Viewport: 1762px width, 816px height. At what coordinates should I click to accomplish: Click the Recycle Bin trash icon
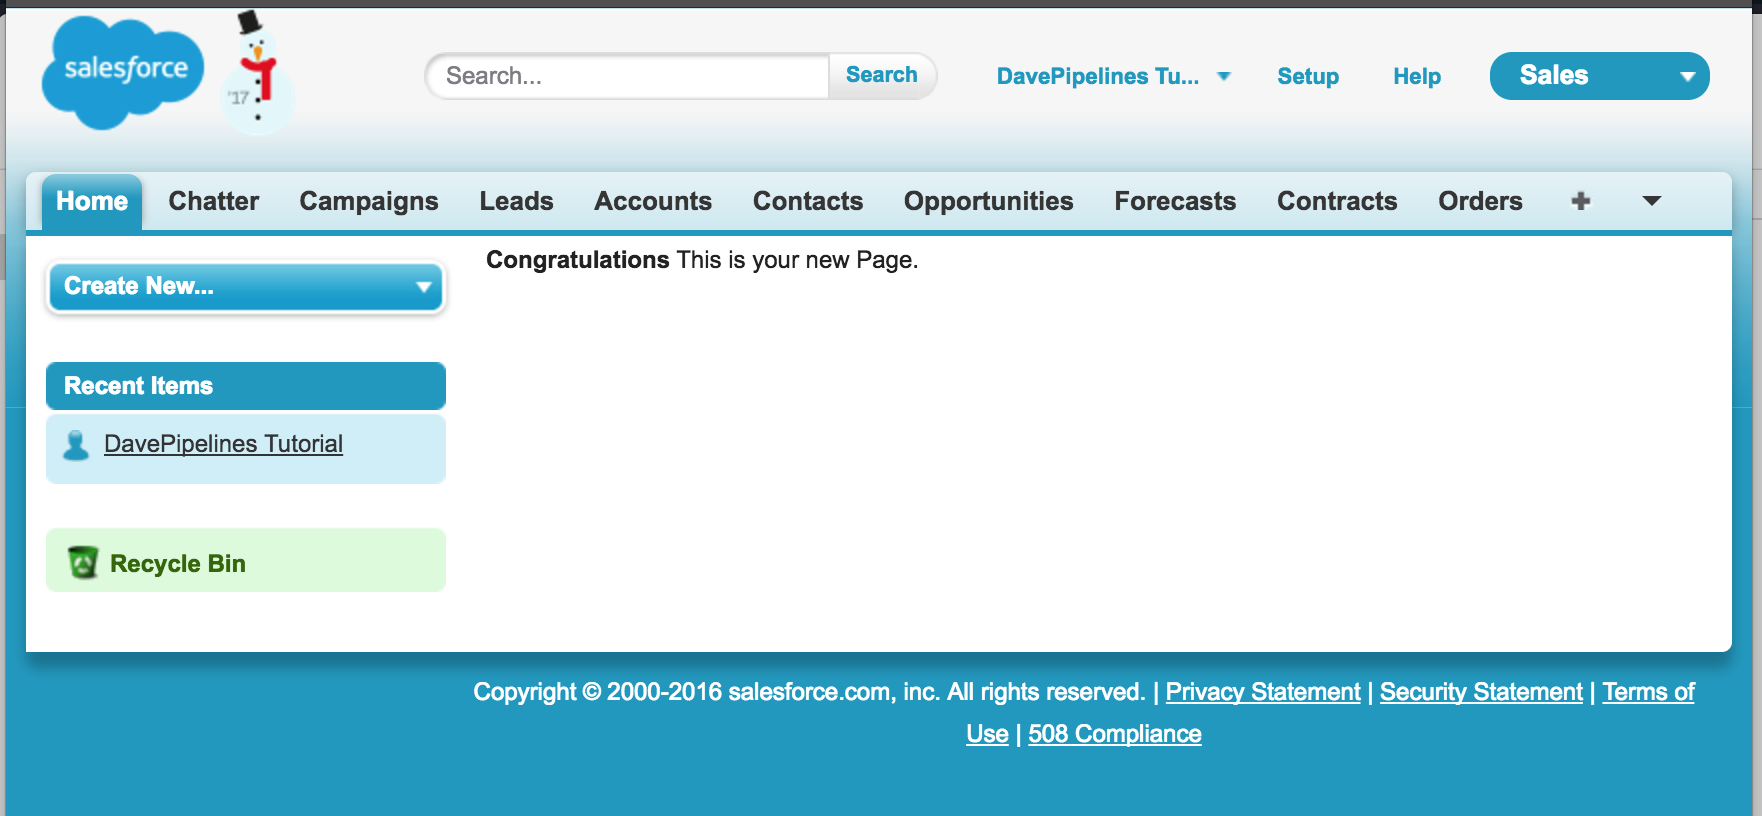(82, 563)
